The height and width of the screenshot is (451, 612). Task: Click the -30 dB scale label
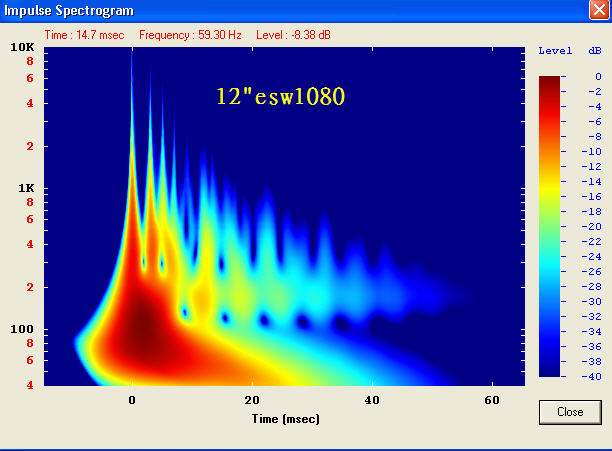591,302
